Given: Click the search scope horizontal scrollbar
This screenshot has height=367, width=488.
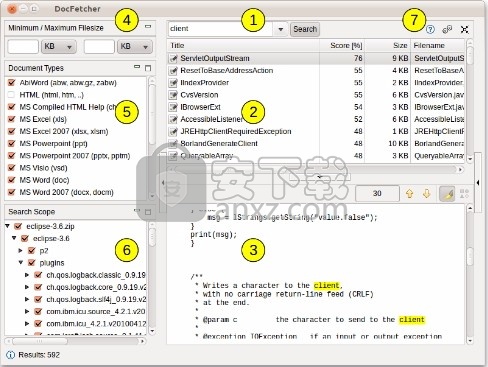Looking at the screenshot, I should click(x=76, y=341).
